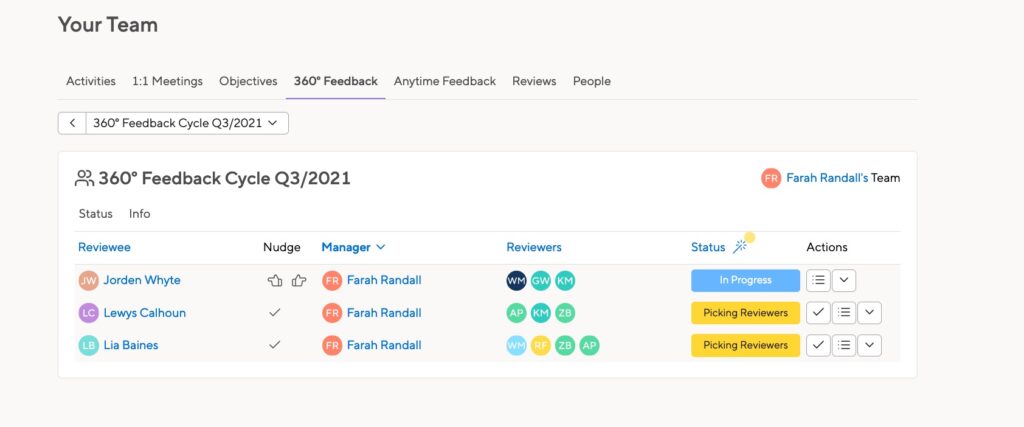Open Lewys Calhoun's reviewee profile link
Image resolution: width=1024 pixels, height=427 pixels.
(144, 313)
